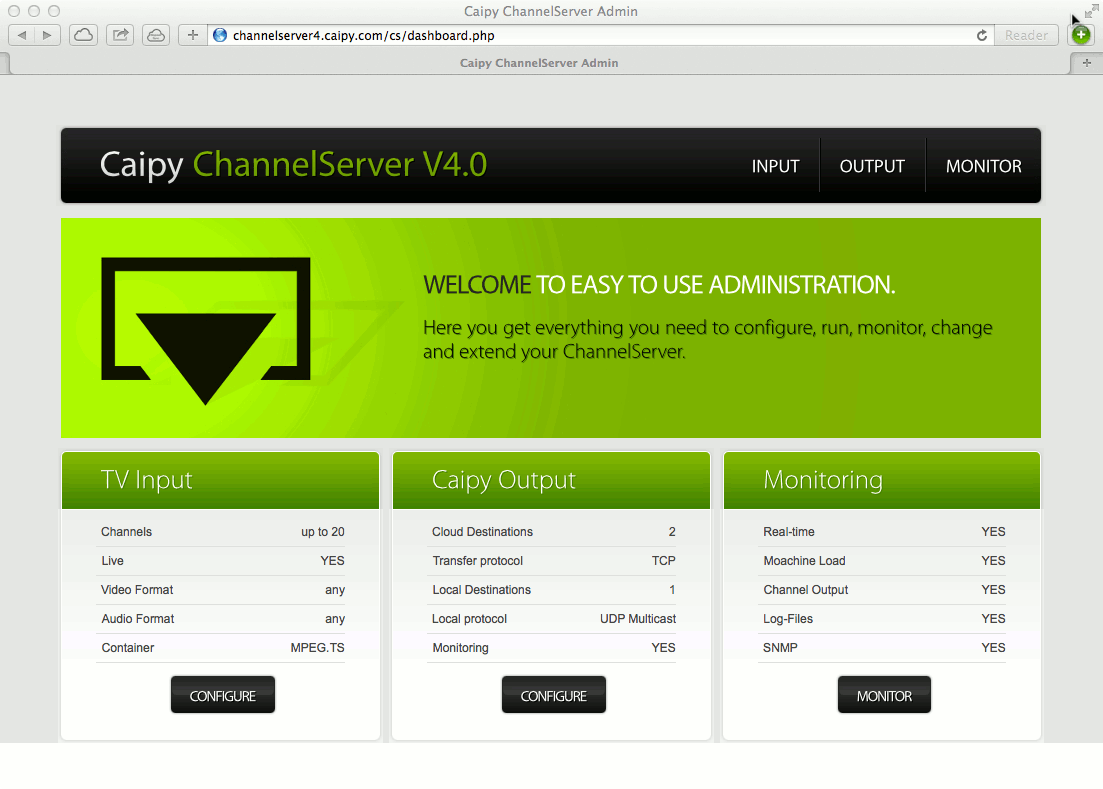Image resolution: width=1103 pixels, height=789 pixels.
Task: Click the second cloud toolbar icon
Action: pos(156,35)
